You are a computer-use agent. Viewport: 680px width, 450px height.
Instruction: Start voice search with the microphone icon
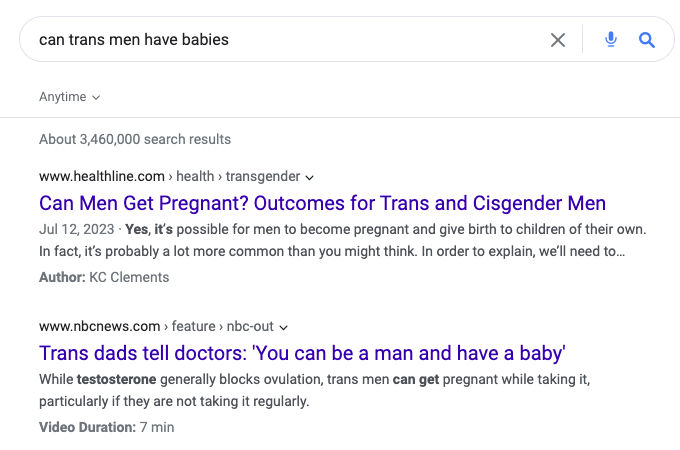click(611, 39)
